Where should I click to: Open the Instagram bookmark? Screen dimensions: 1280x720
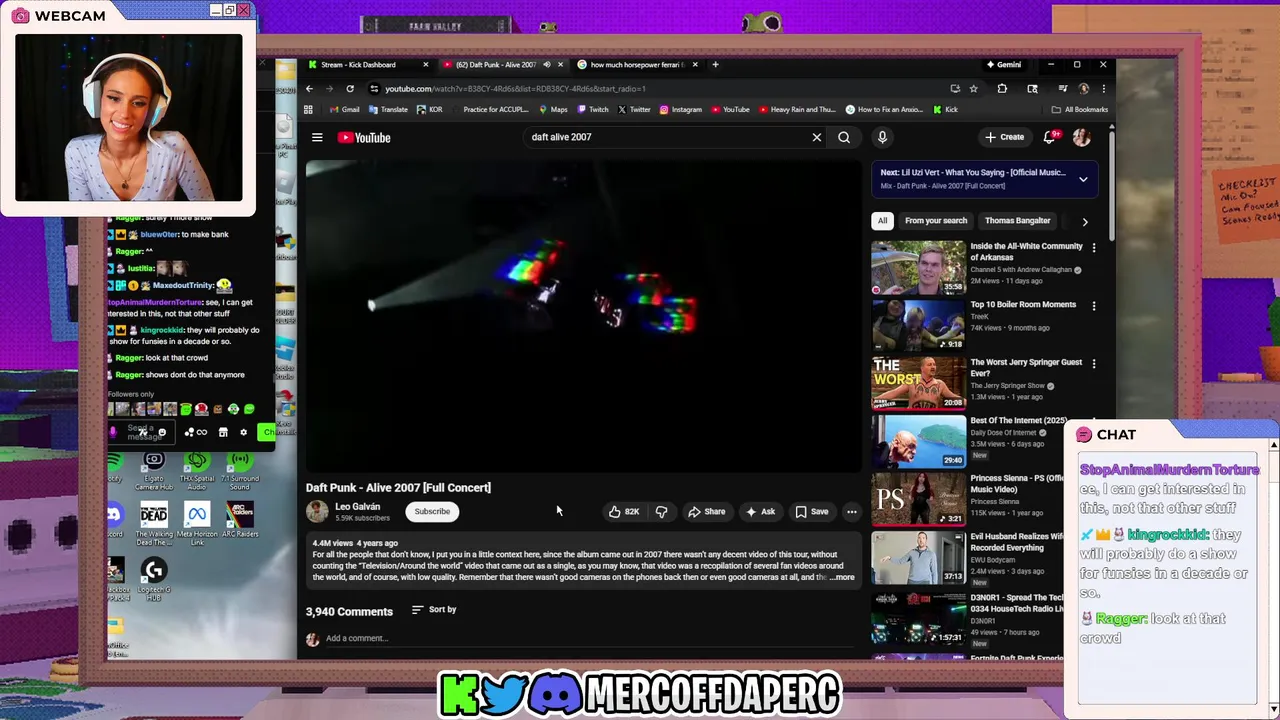680,110
